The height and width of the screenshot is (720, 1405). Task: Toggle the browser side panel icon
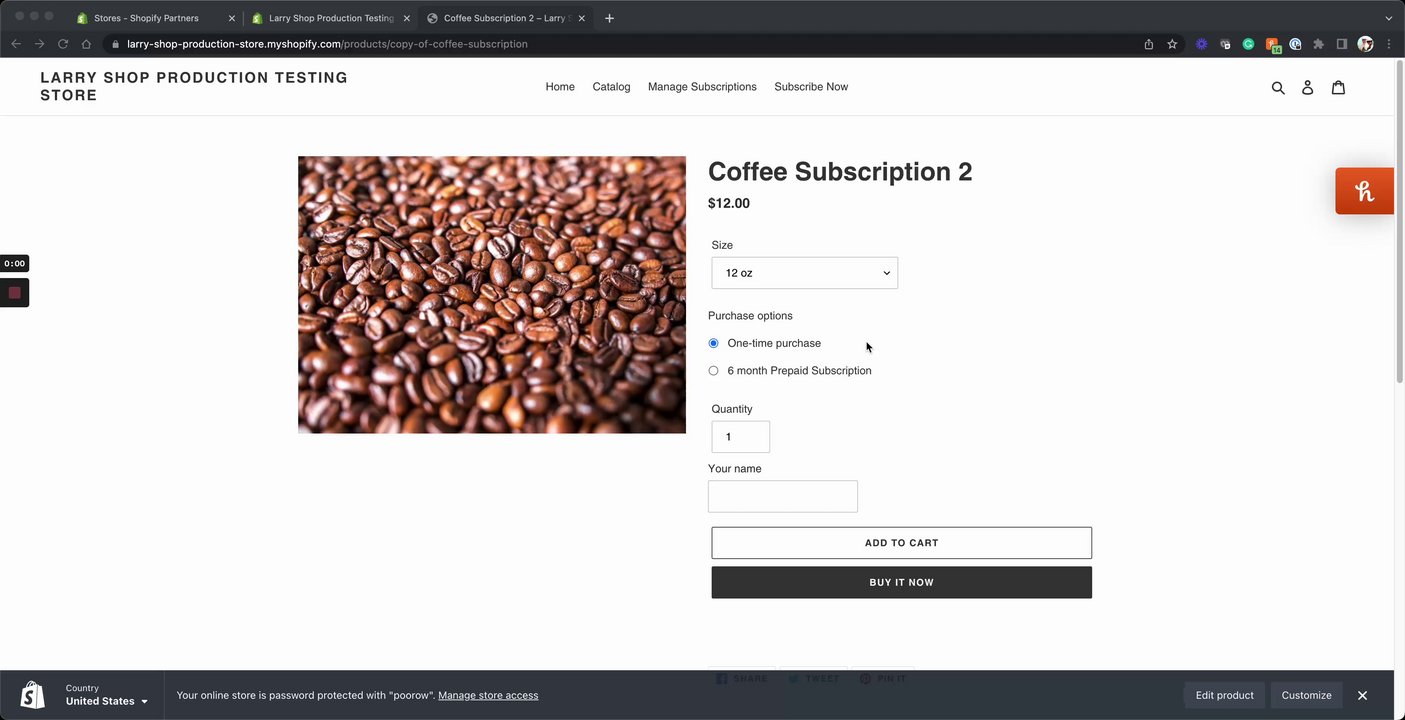click(x=1342, y=44)
